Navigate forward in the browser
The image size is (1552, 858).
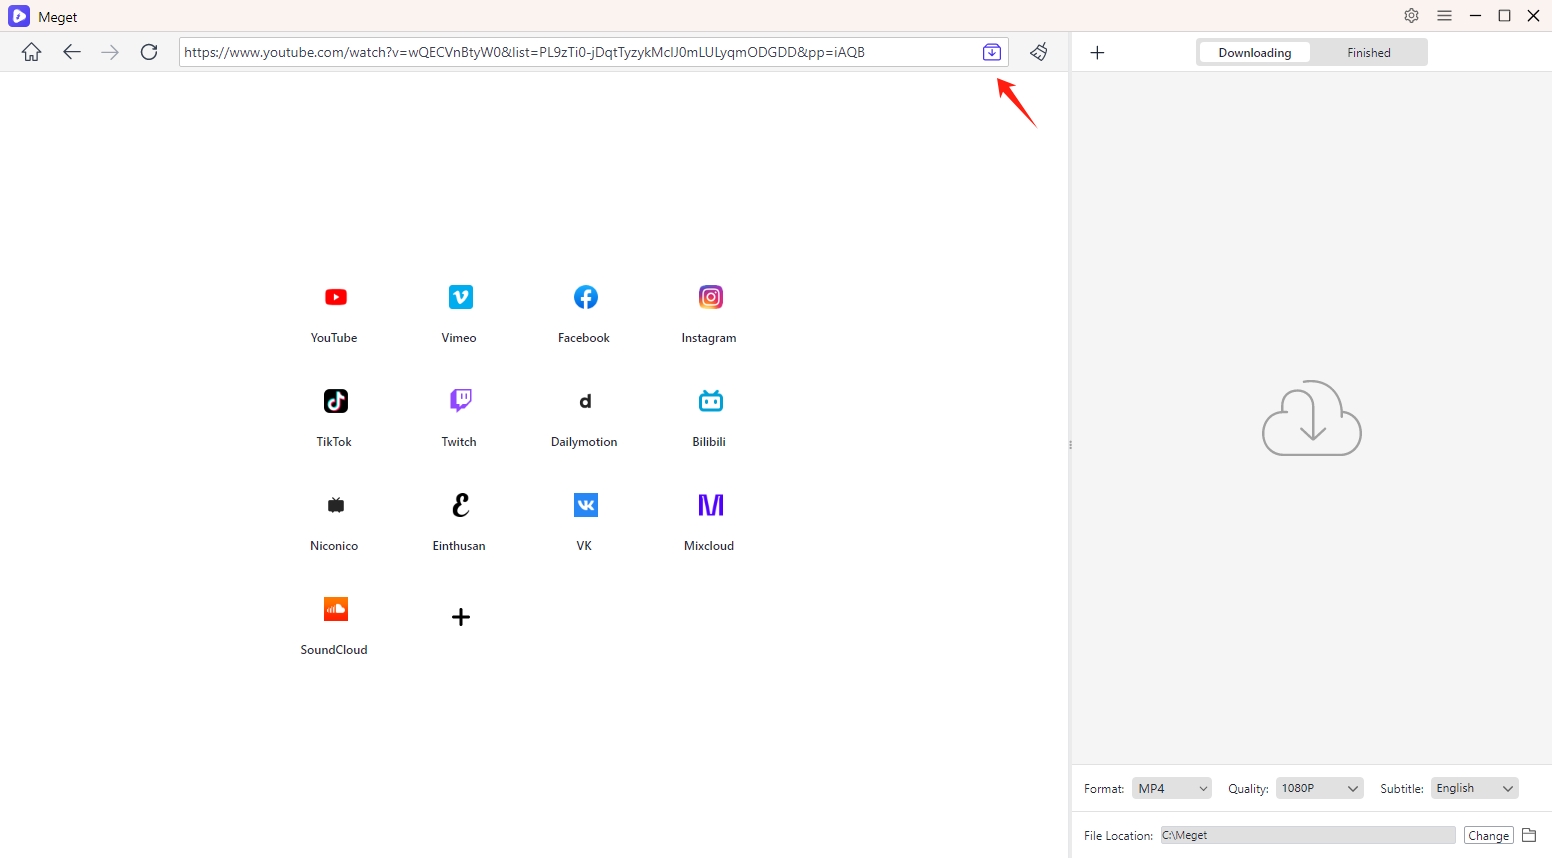point(110,52)
